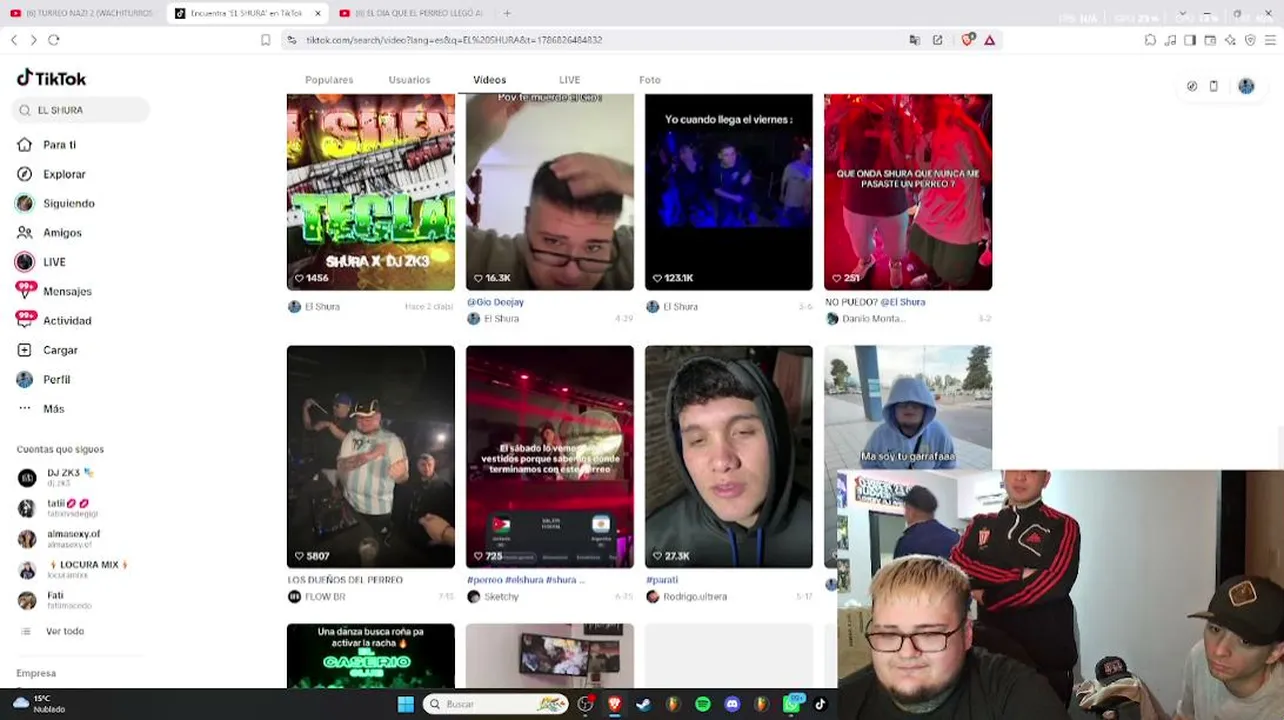Open the Perfil avatar icon
This screenshot has height=720, width=1284.
point(25,379)
